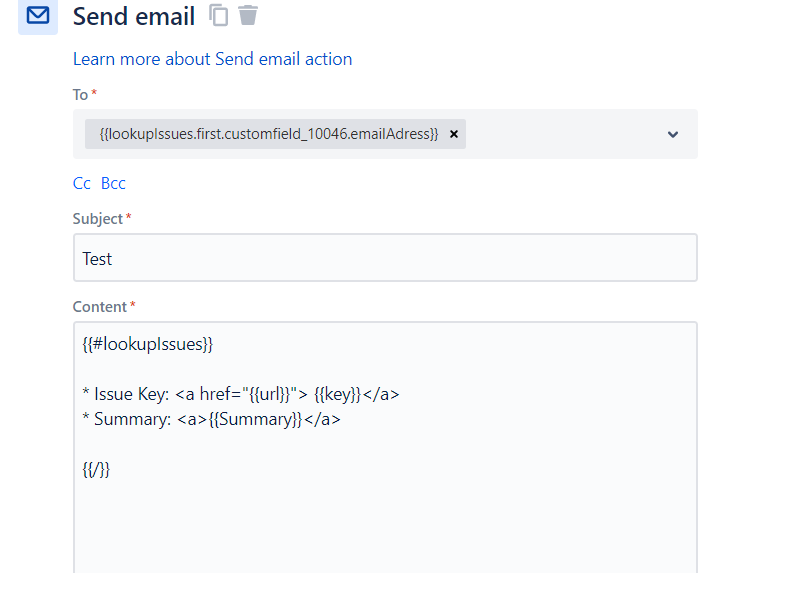788x589 pixels.
Task: Remove the lookupIssues recipient chip
Action: tap(454, 134)
